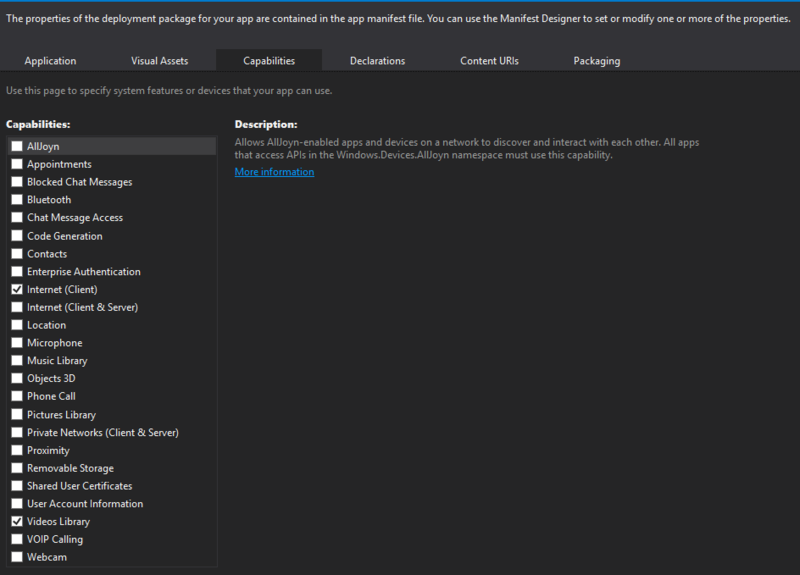Turn on Removable Storage capability
This screenshot has width=800, height=575.
coord(17,468)
